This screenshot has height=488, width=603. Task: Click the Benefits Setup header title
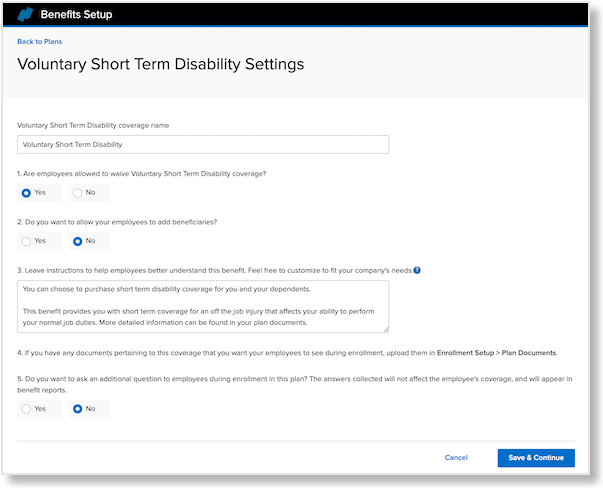pyautogui.click(x=76, y=15)
